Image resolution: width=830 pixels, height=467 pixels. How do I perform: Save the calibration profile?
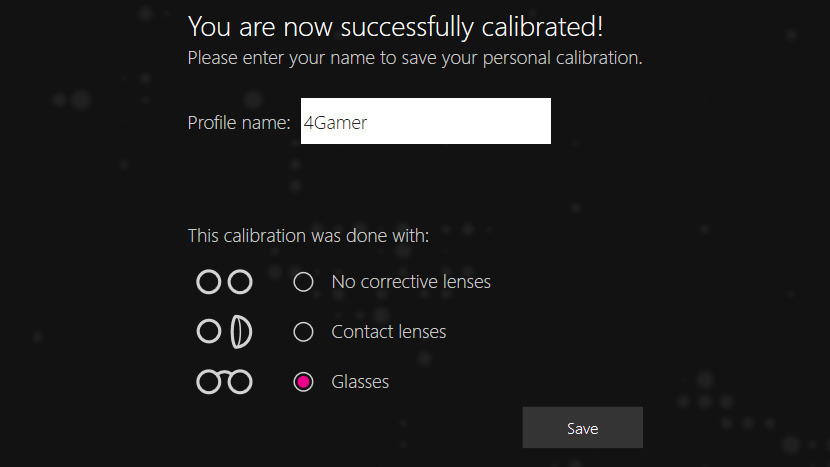coord(582,428)
